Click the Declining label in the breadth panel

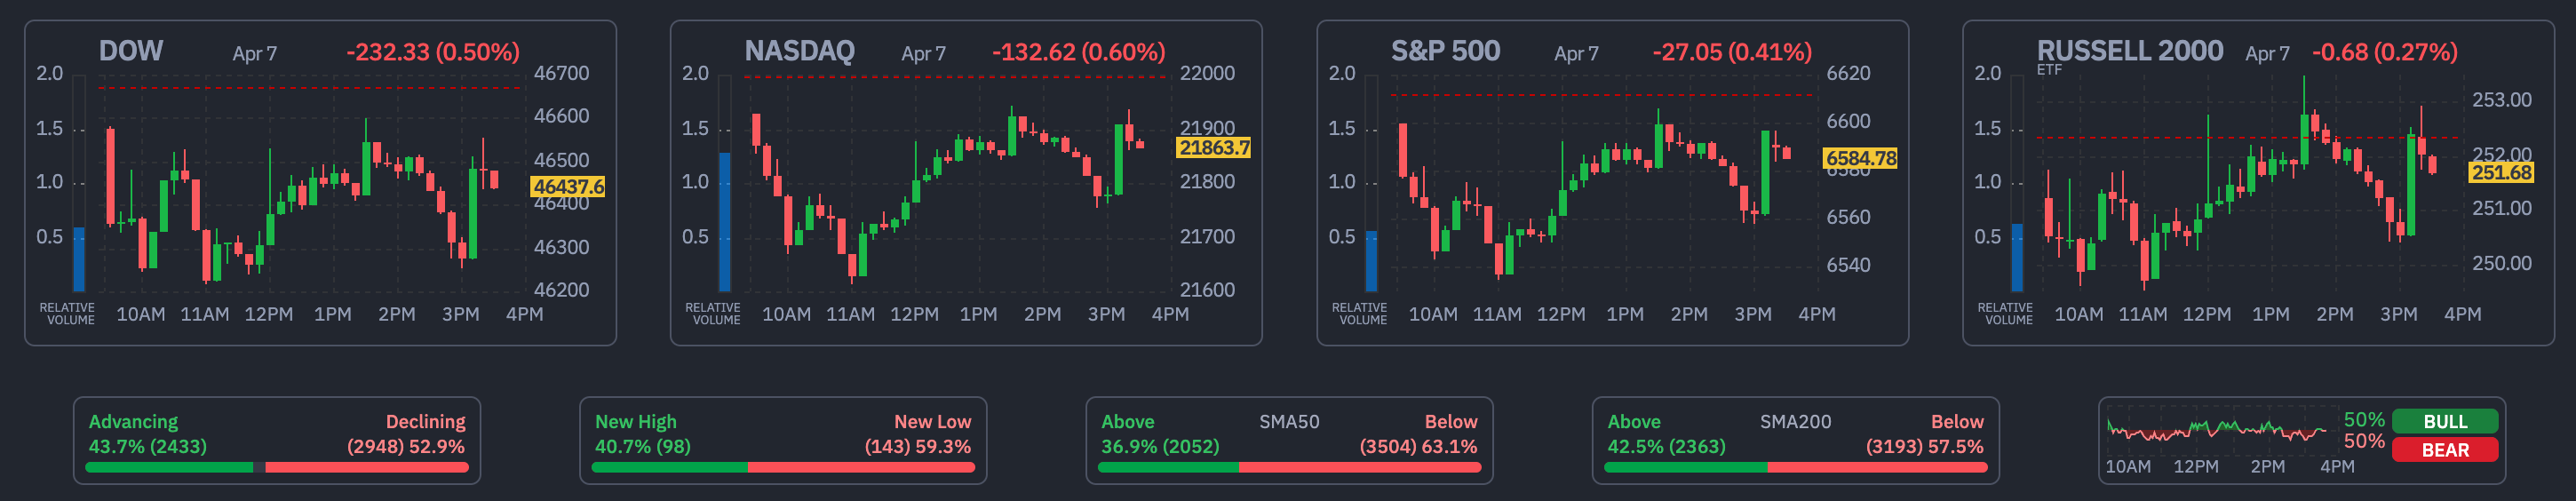(x=425, y=422)
